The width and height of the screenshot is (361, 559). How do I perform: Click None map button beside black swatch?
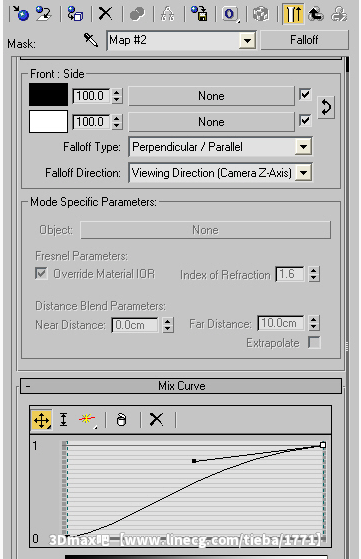tap(211, 96)
